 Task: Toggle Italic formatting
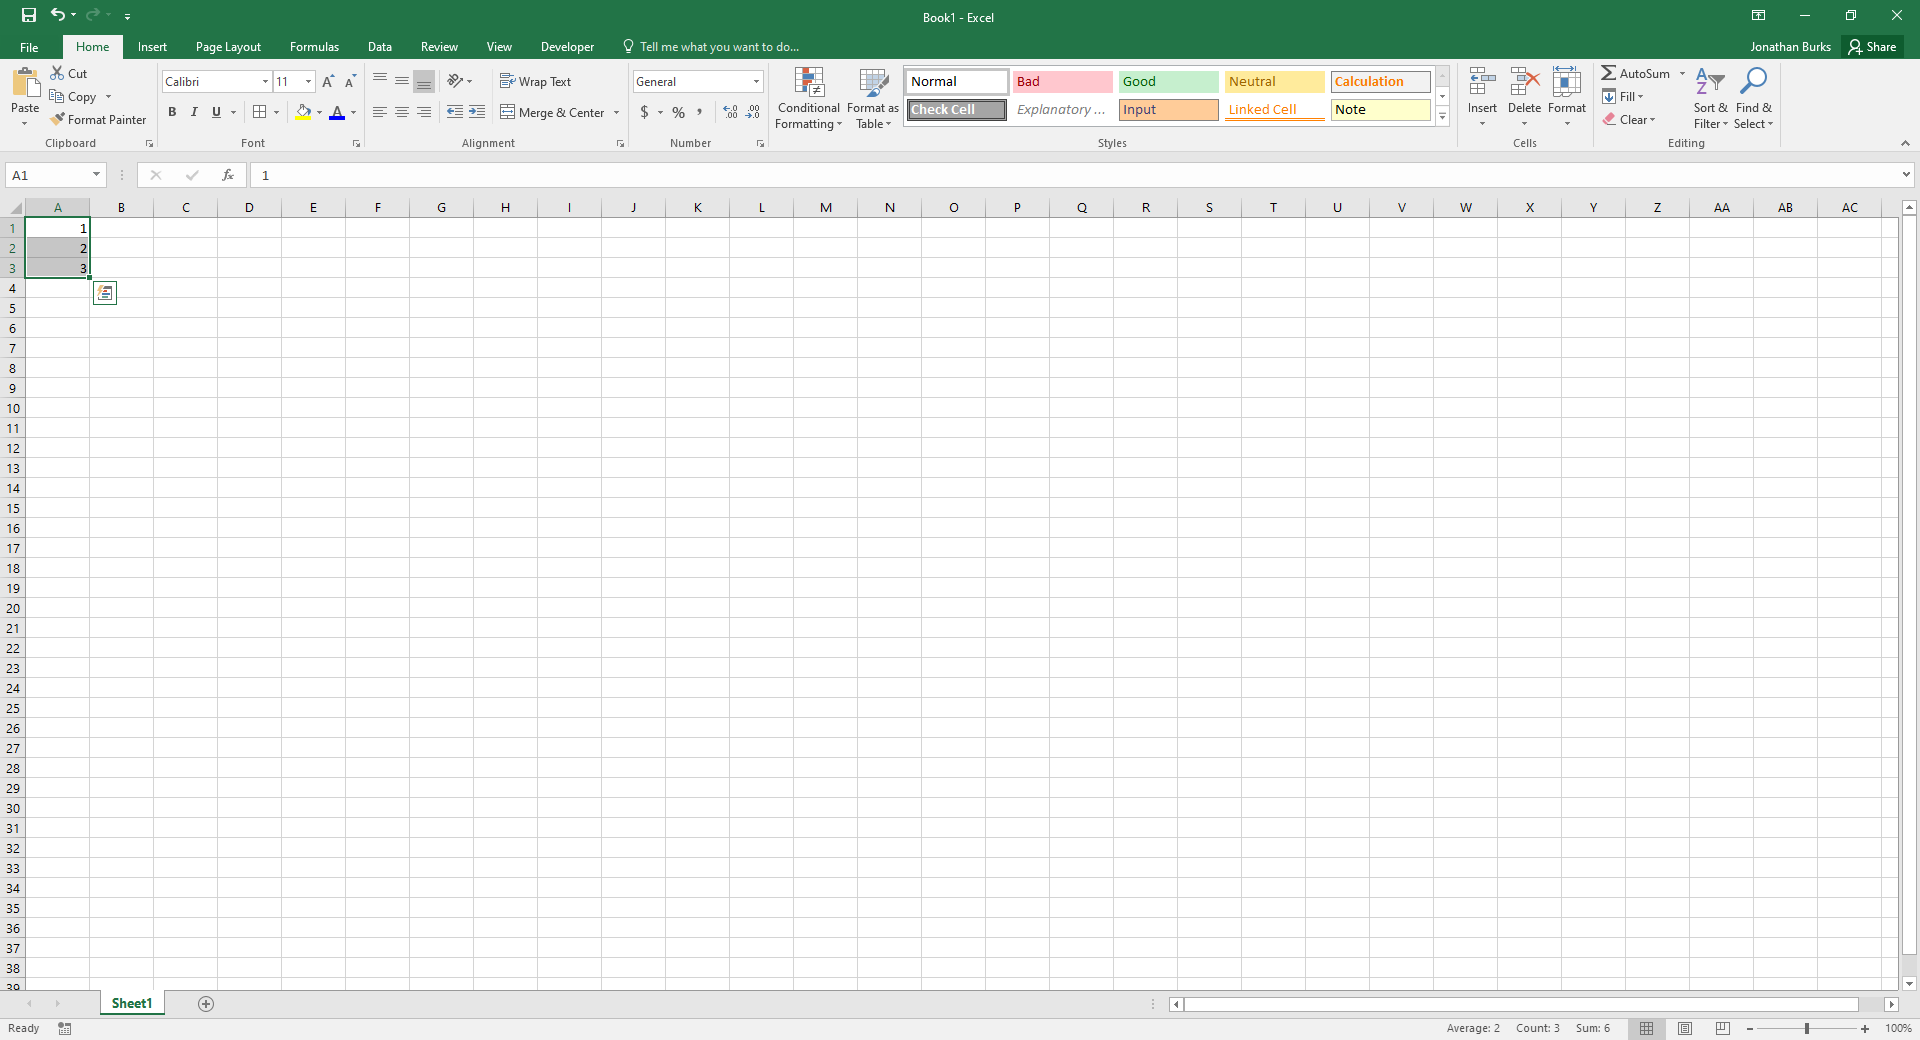194,112
